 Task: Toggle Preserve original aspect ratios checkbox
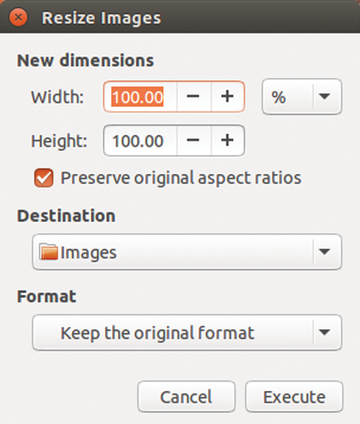tap(44, 178)
